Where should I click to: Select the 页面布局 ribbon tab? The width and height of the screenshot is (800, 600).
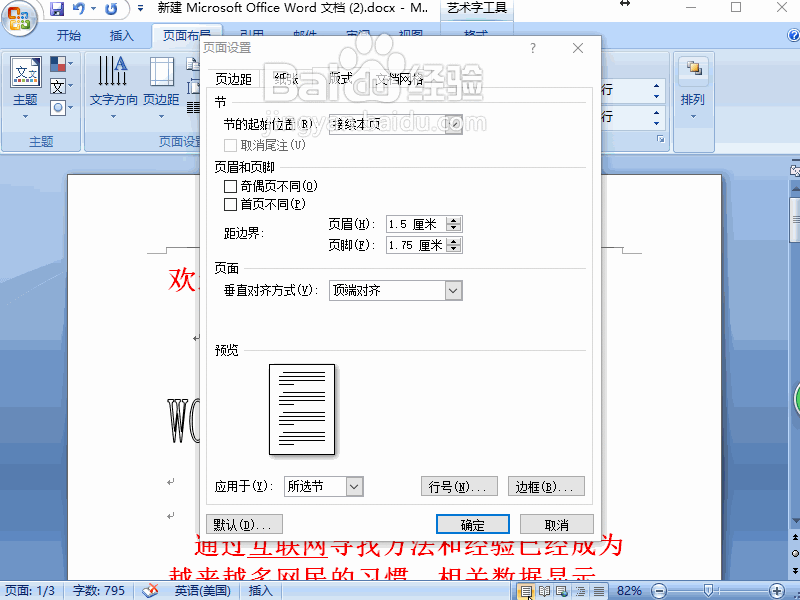187,35
